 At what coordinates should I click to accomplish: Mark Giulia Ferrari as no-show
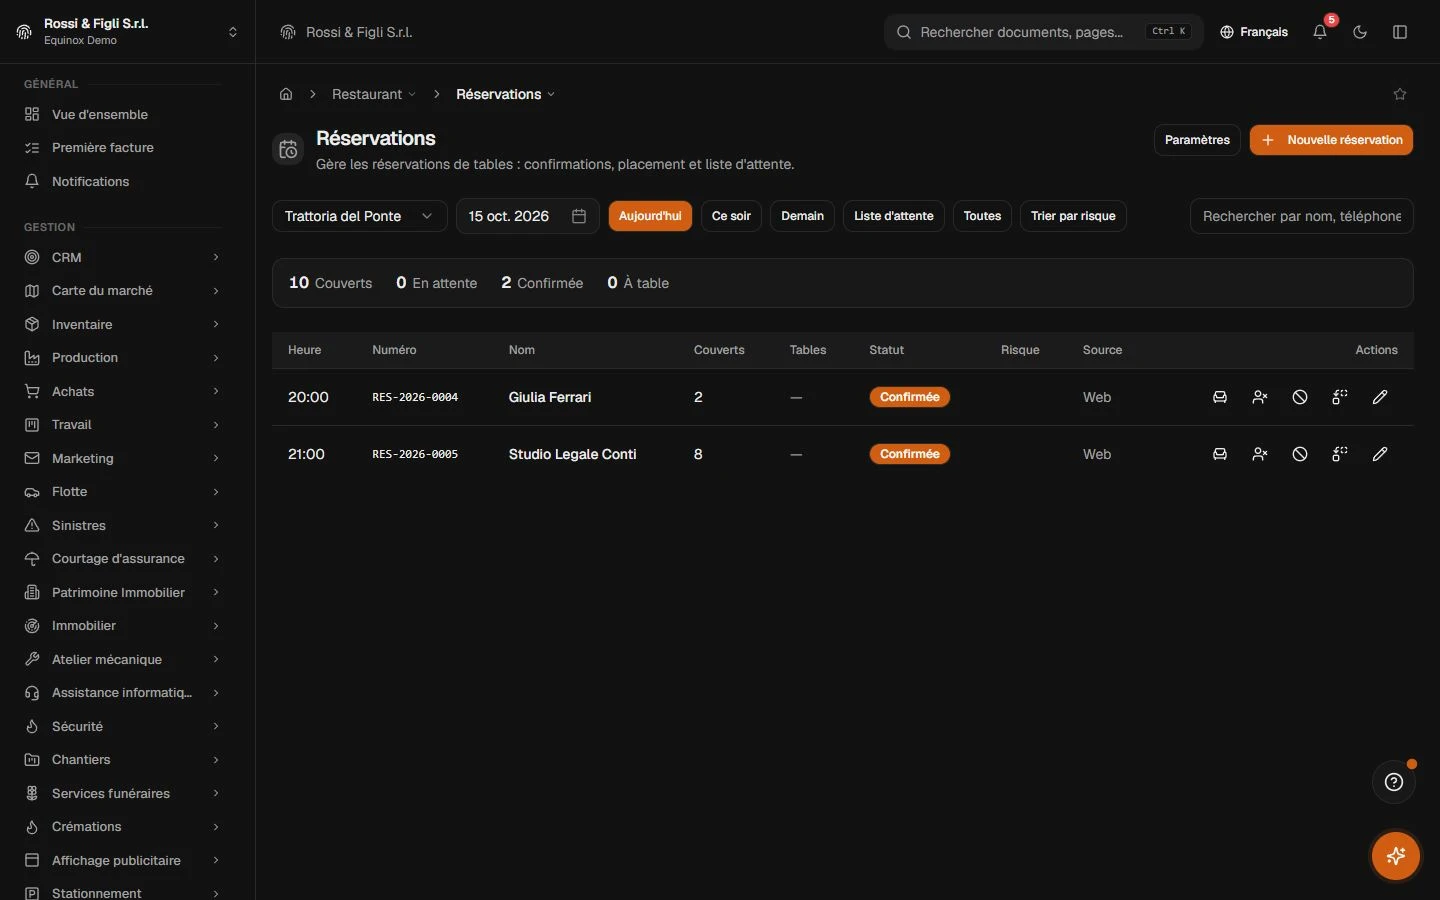1260,397
